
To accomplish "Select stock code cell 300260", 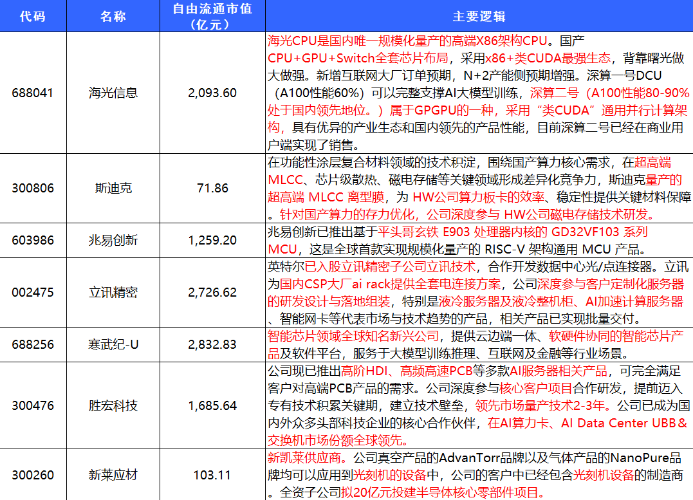I will tap(33, 475).
